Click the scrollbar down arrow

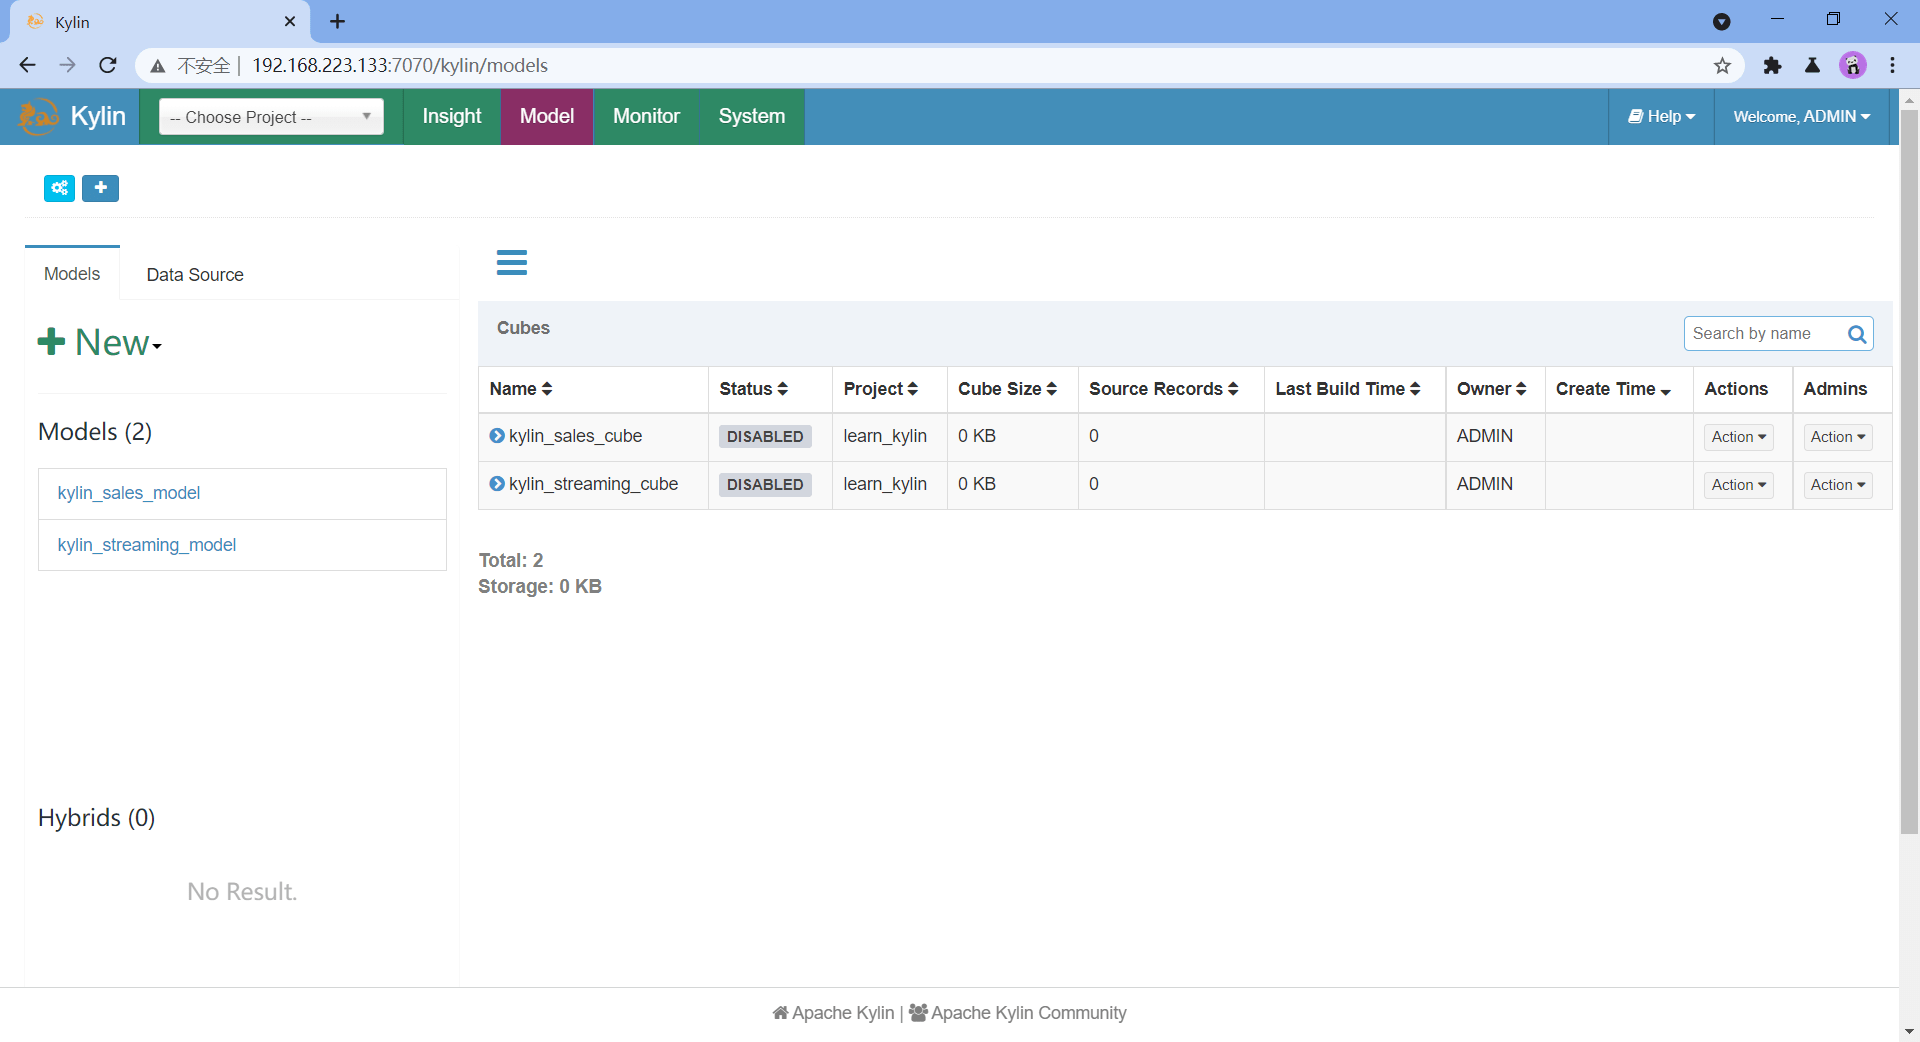tap(1909, 1031)
